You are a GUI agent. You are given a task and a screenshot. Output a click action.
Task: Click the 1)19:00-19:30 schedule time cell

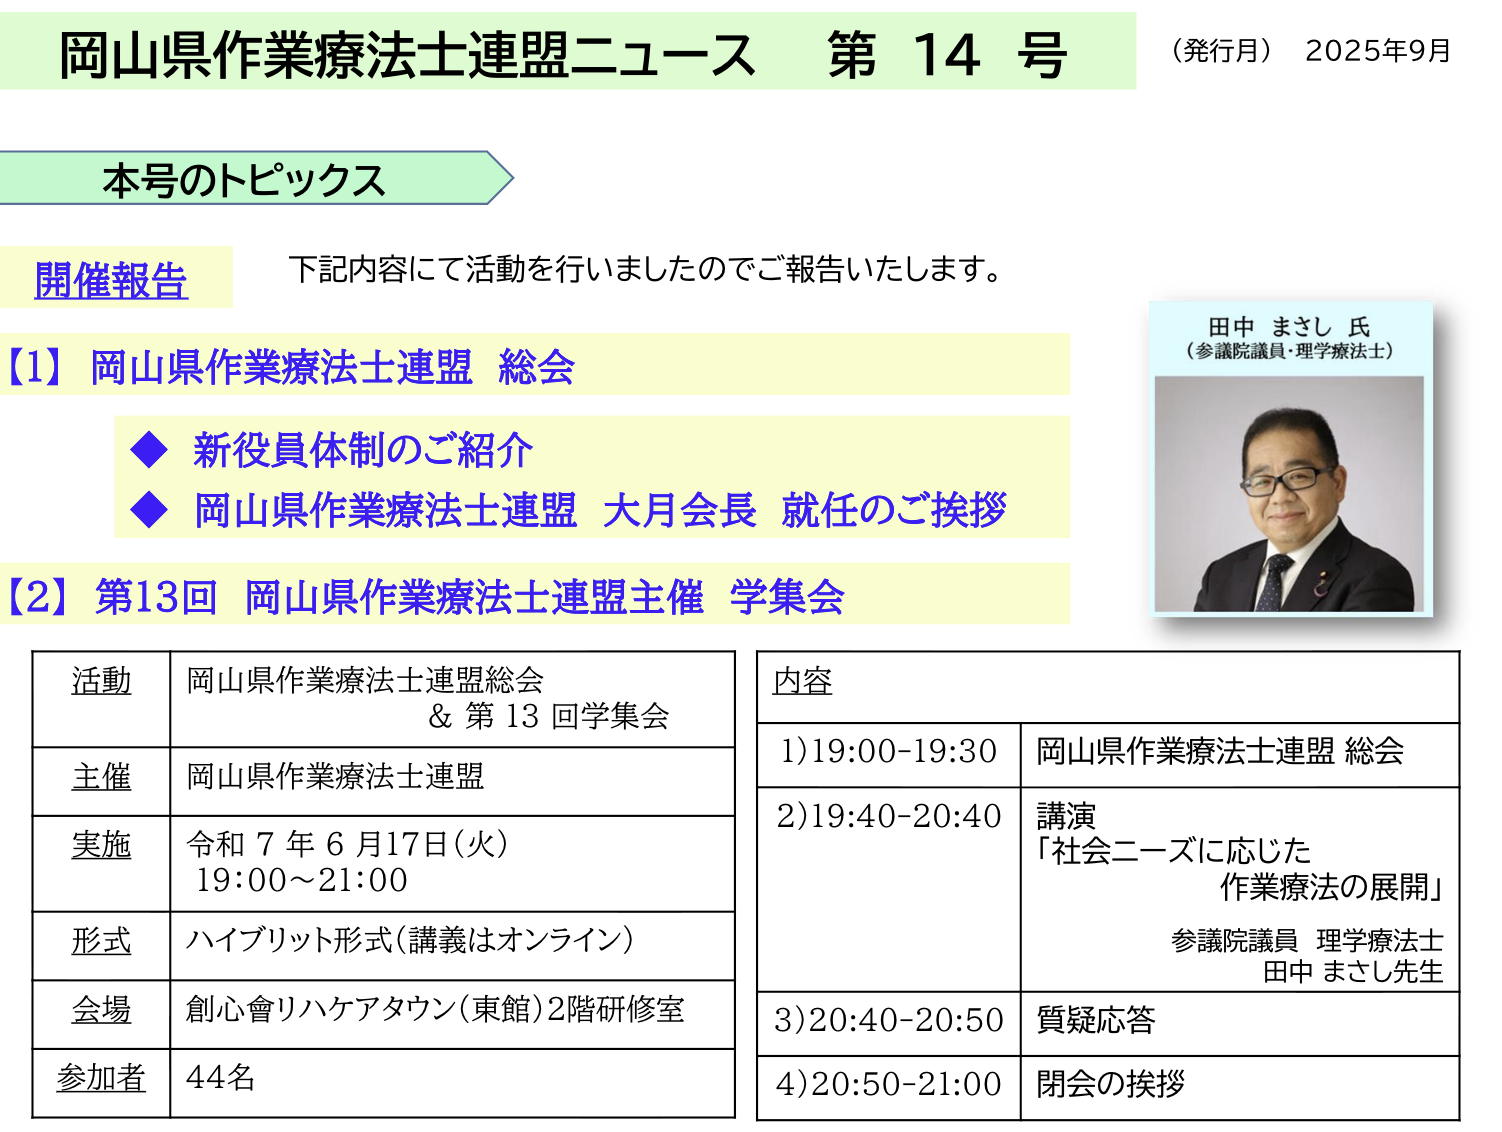(888, 751)
